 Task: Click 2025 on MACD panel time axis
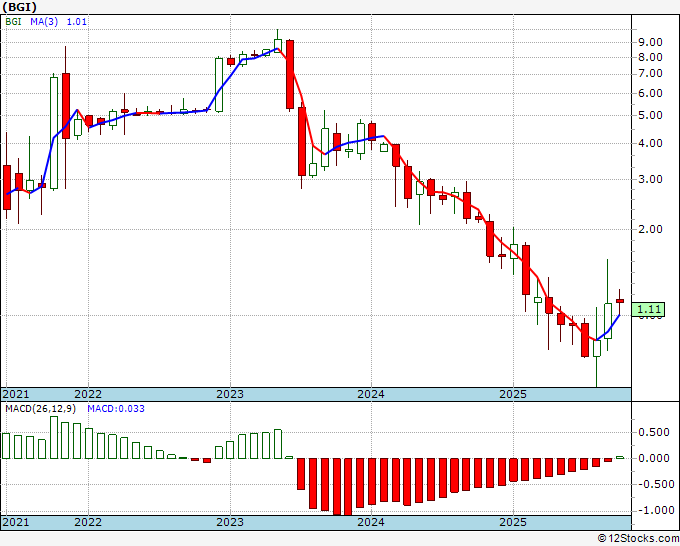[x=513, y=522]
